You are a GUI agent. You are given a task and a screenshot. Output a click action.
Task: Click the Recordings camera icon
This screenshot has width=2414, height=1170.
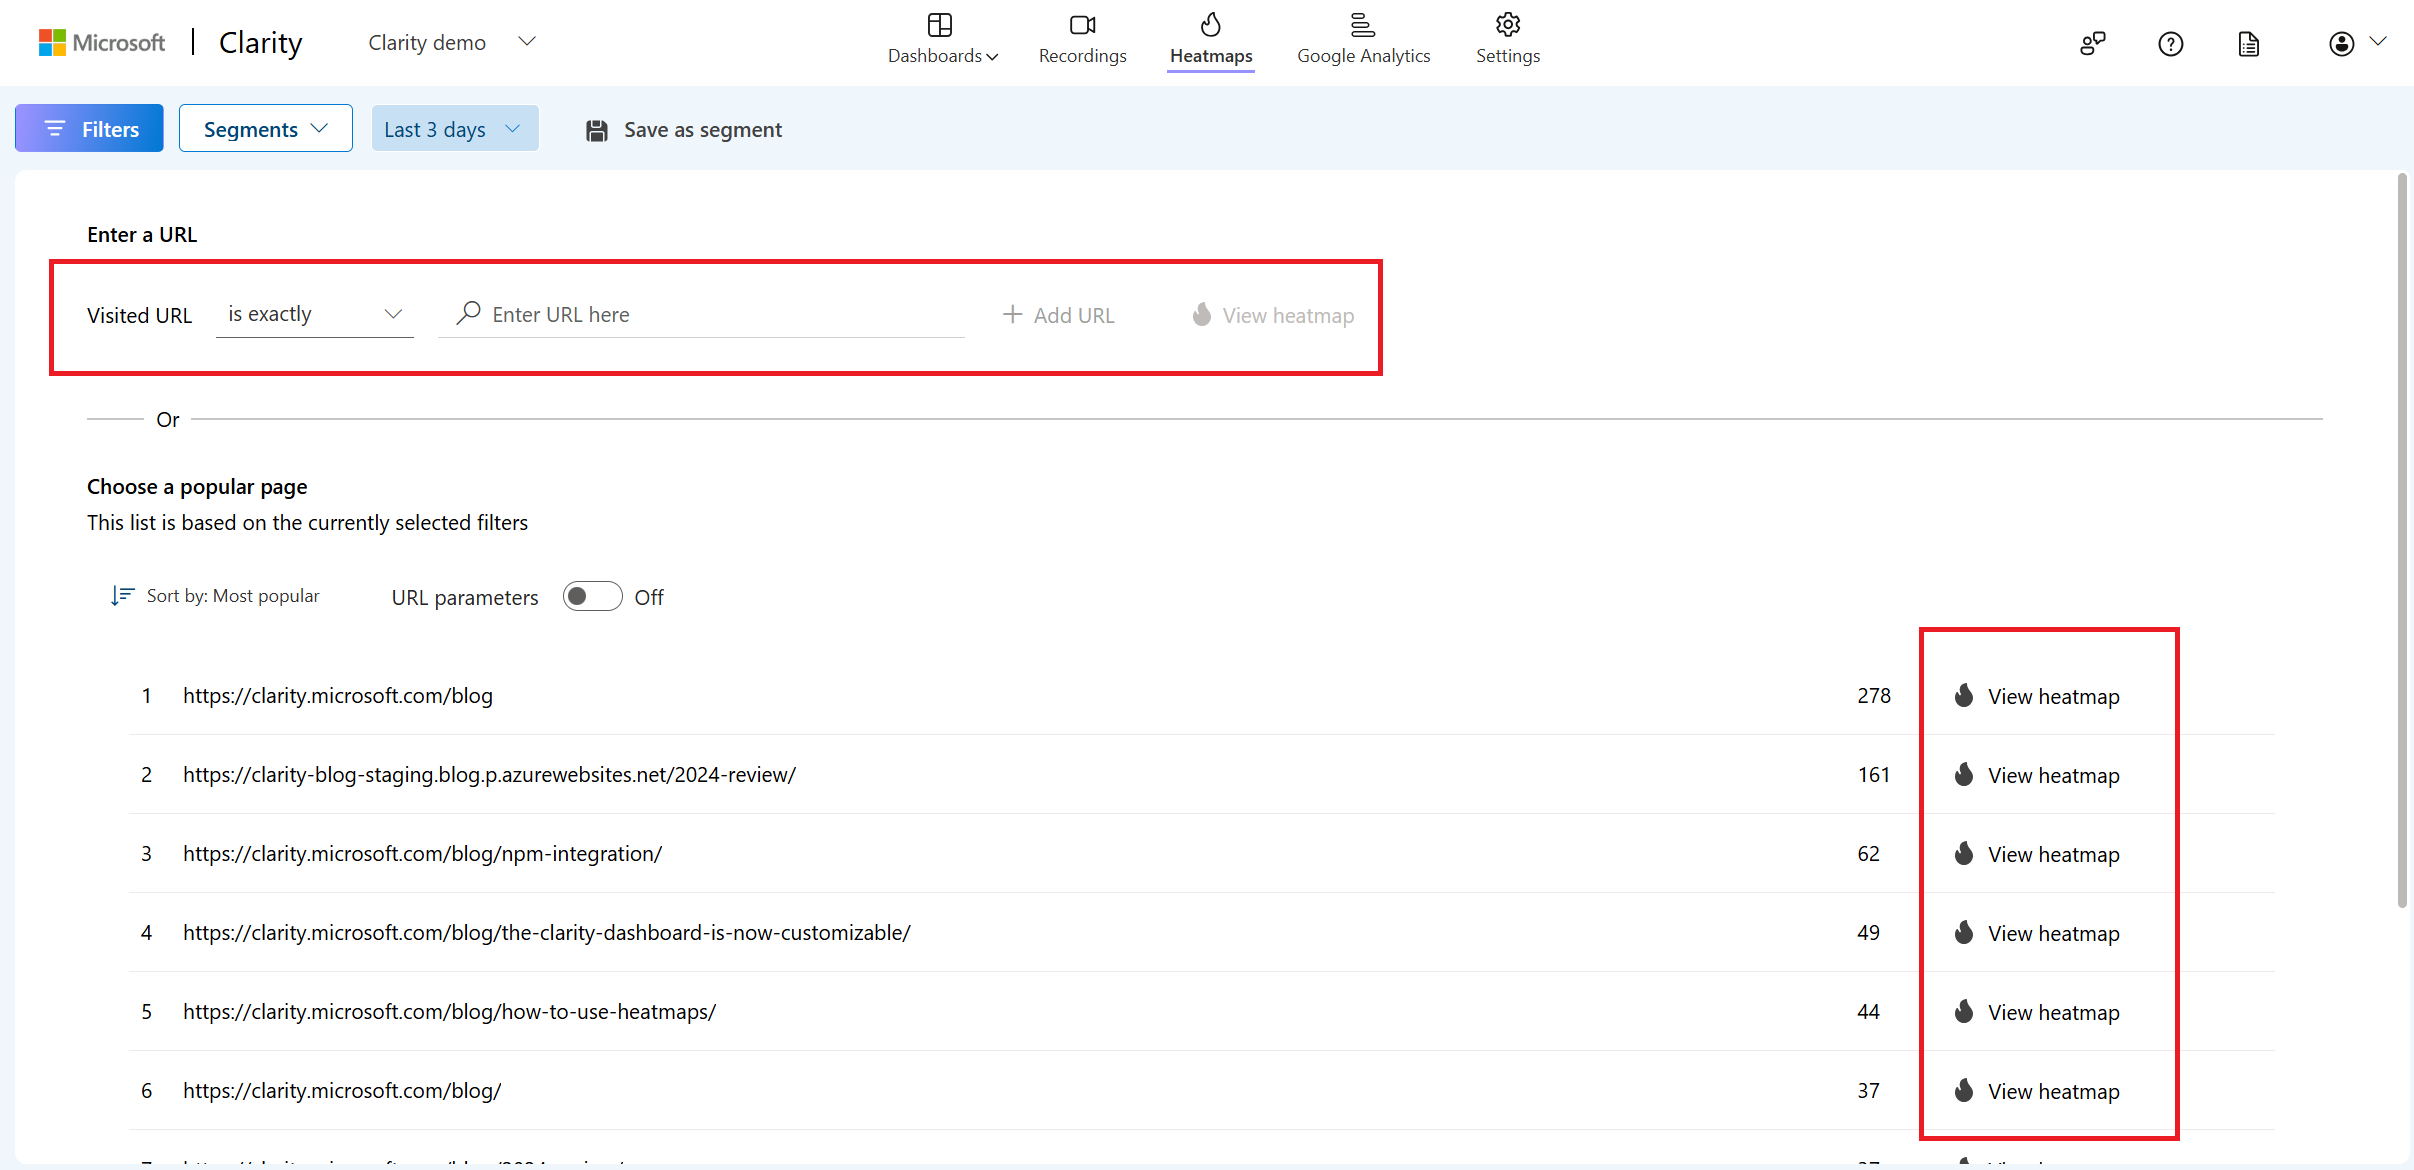[x=1082, y=24]
